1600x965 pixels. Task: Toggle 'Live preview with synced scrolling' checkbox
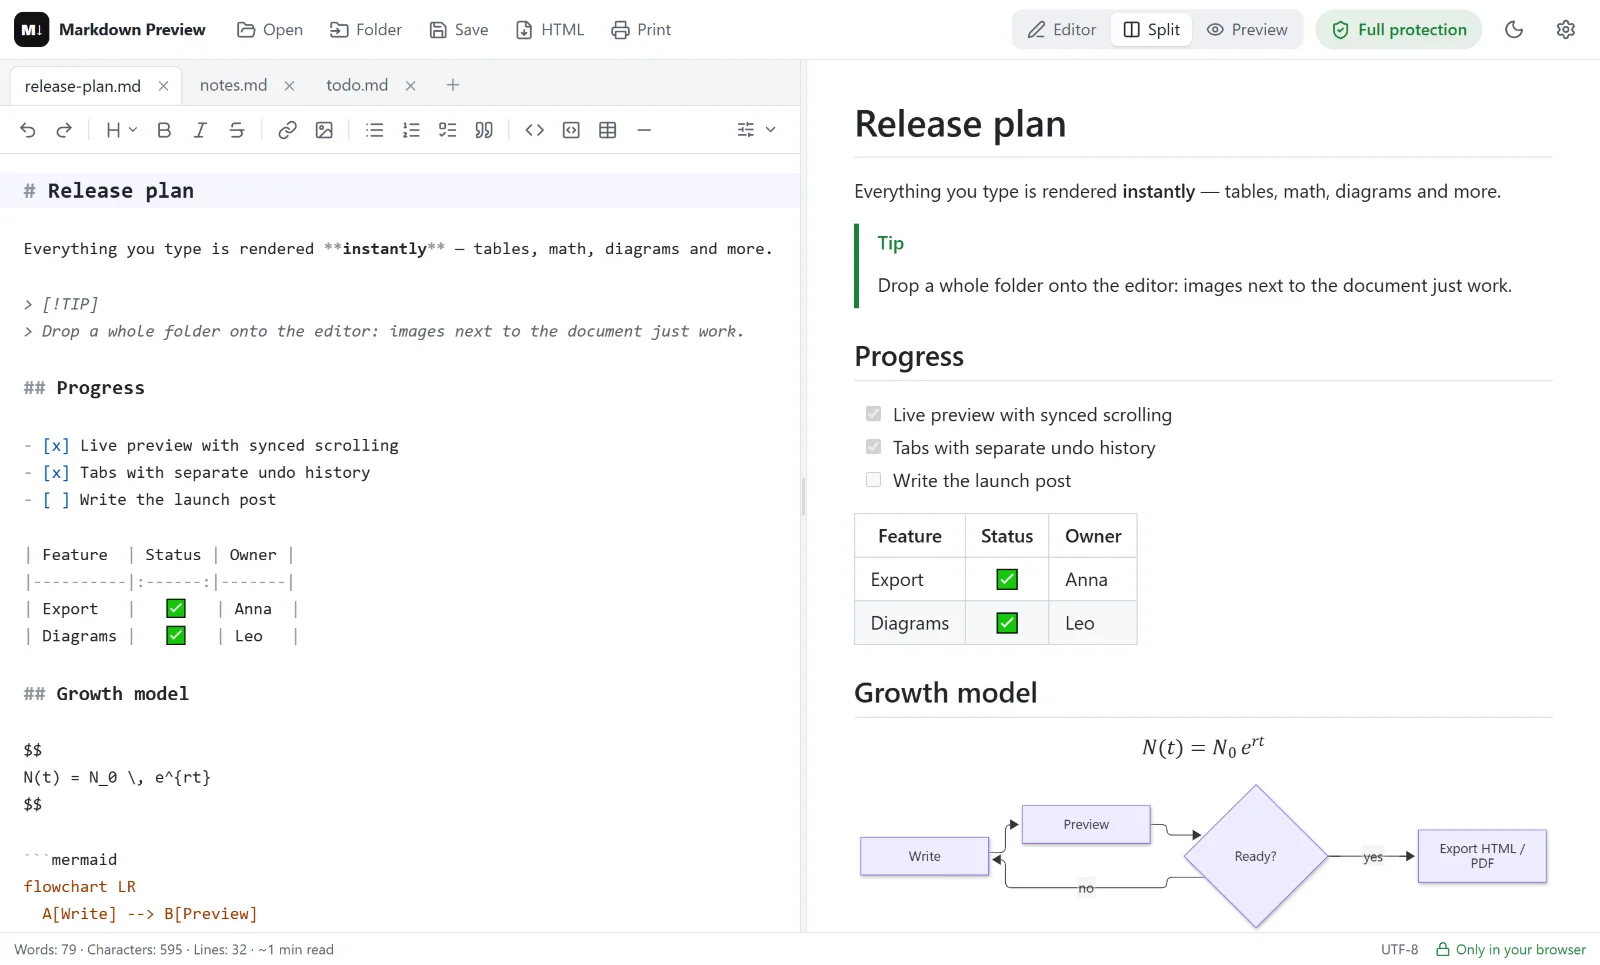click(874, 414)
